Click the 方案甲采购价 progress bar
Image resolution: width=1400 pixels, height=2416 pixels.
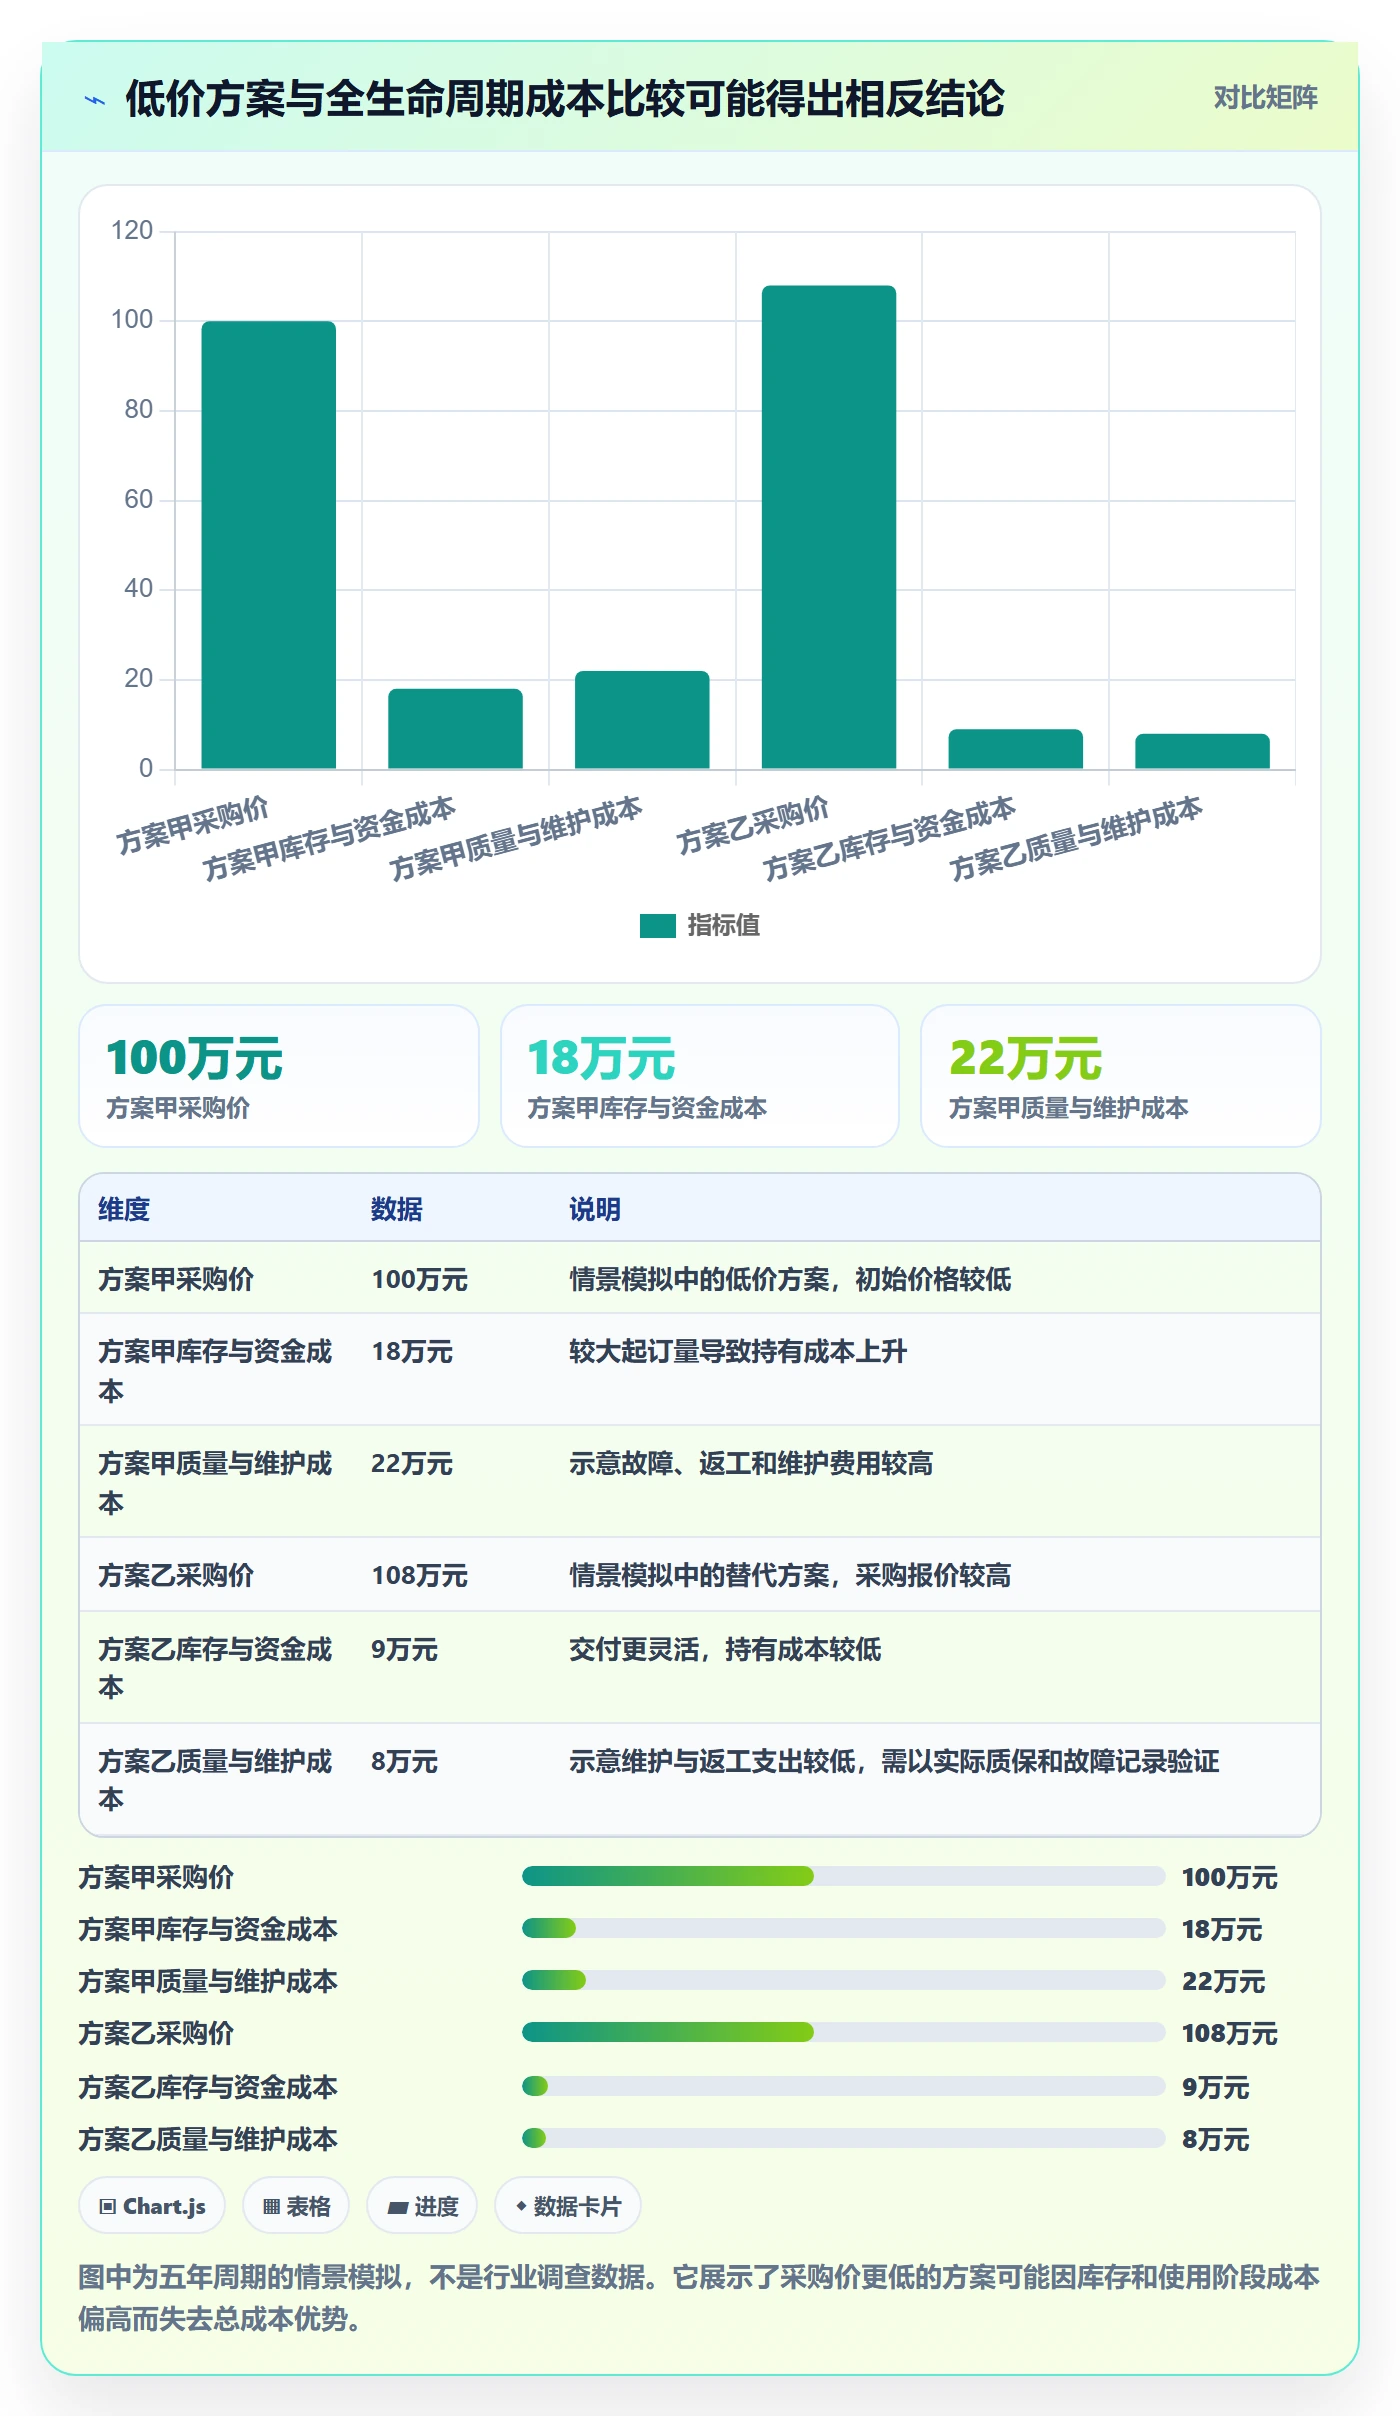(843, 1876)
